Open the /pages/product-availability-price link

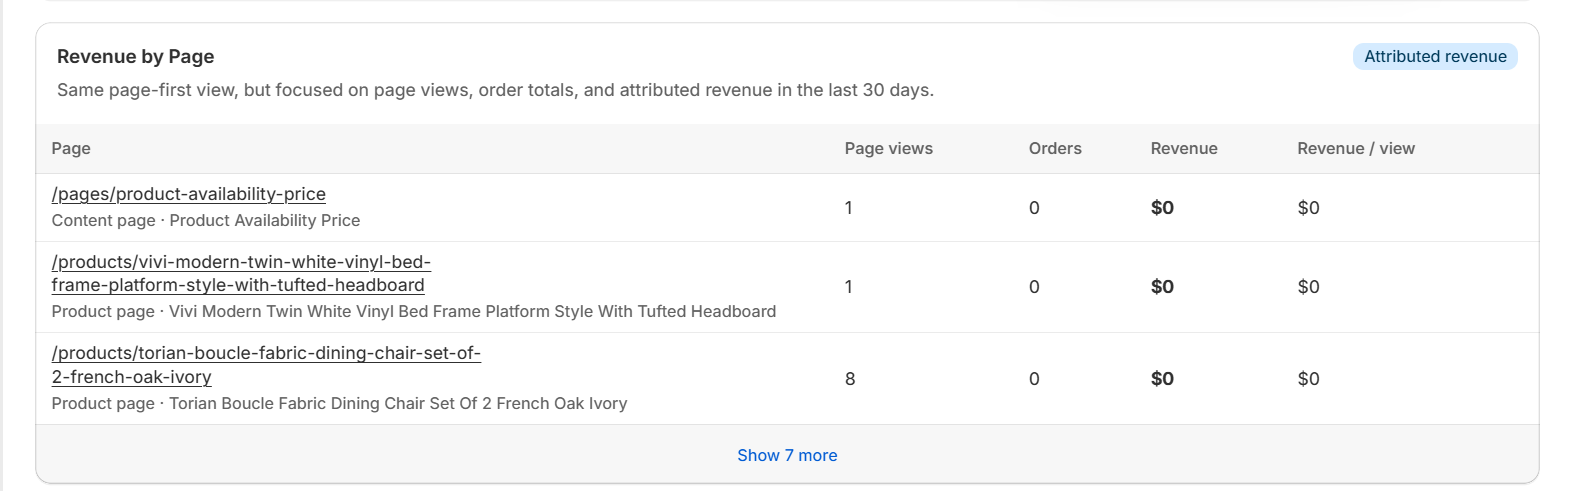(188, 194)
